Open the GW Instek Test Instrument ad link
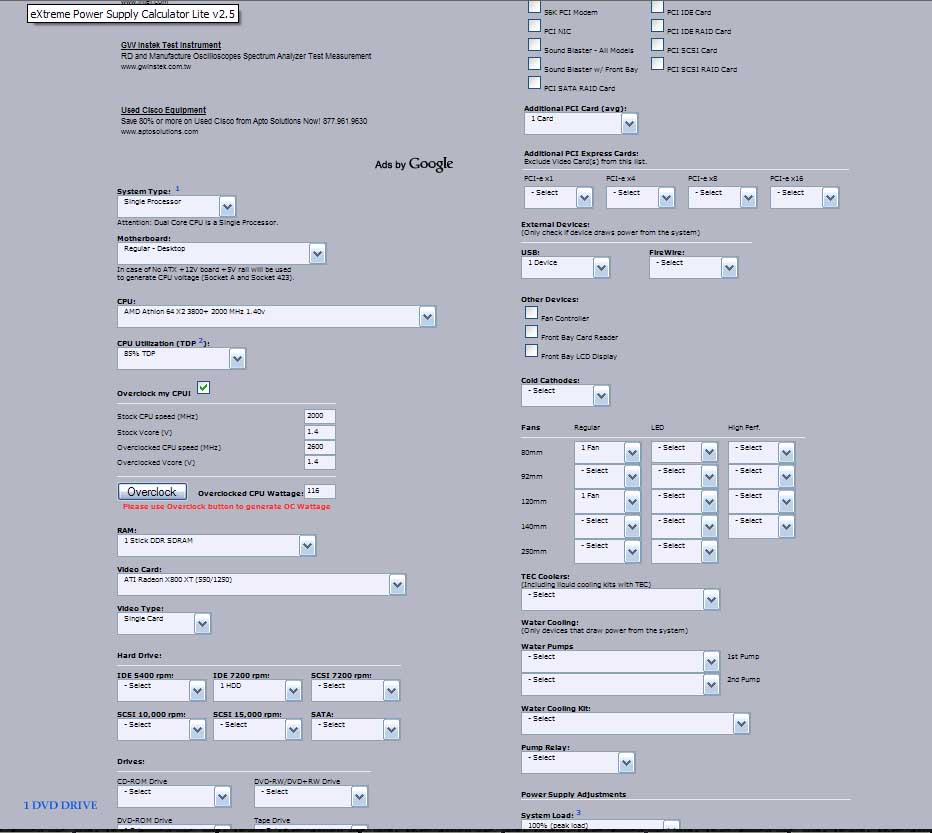Image resolution: width=932 pixels, height=833 pixels. (x=171, y=45)
